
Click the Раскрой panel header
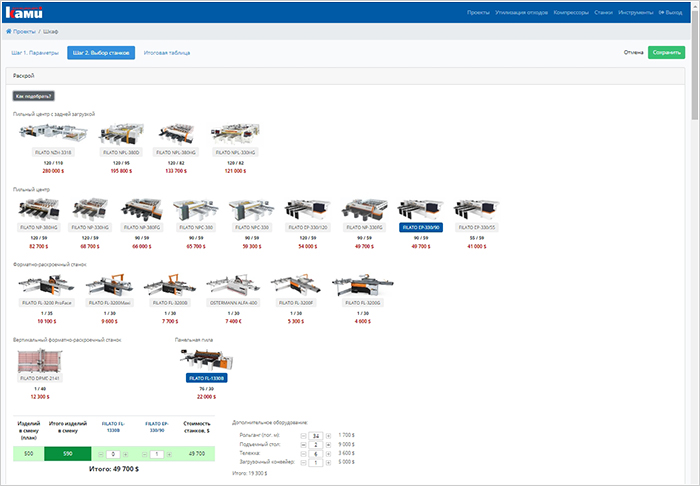(345, 76)
